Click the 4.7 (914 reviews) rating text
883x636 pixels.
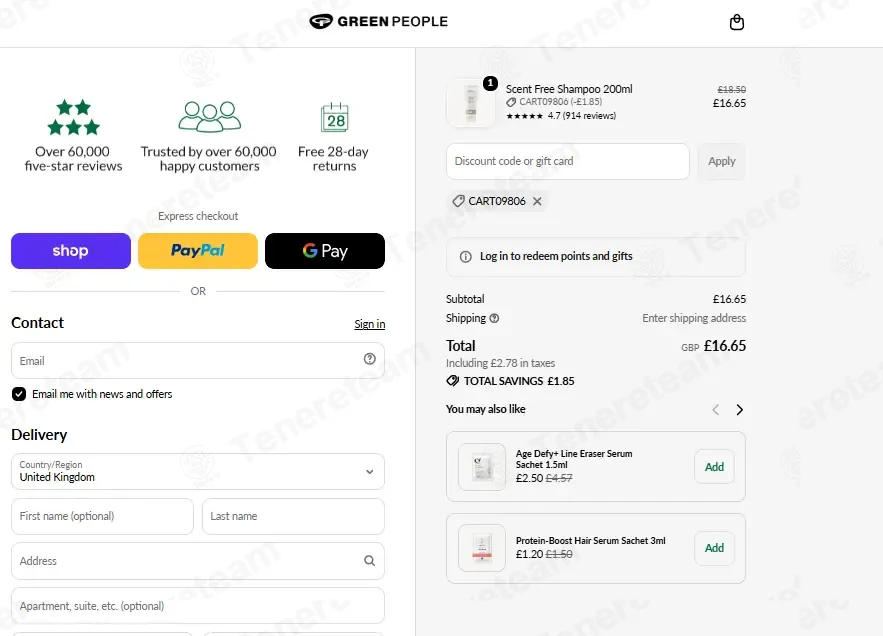(582, 116)
